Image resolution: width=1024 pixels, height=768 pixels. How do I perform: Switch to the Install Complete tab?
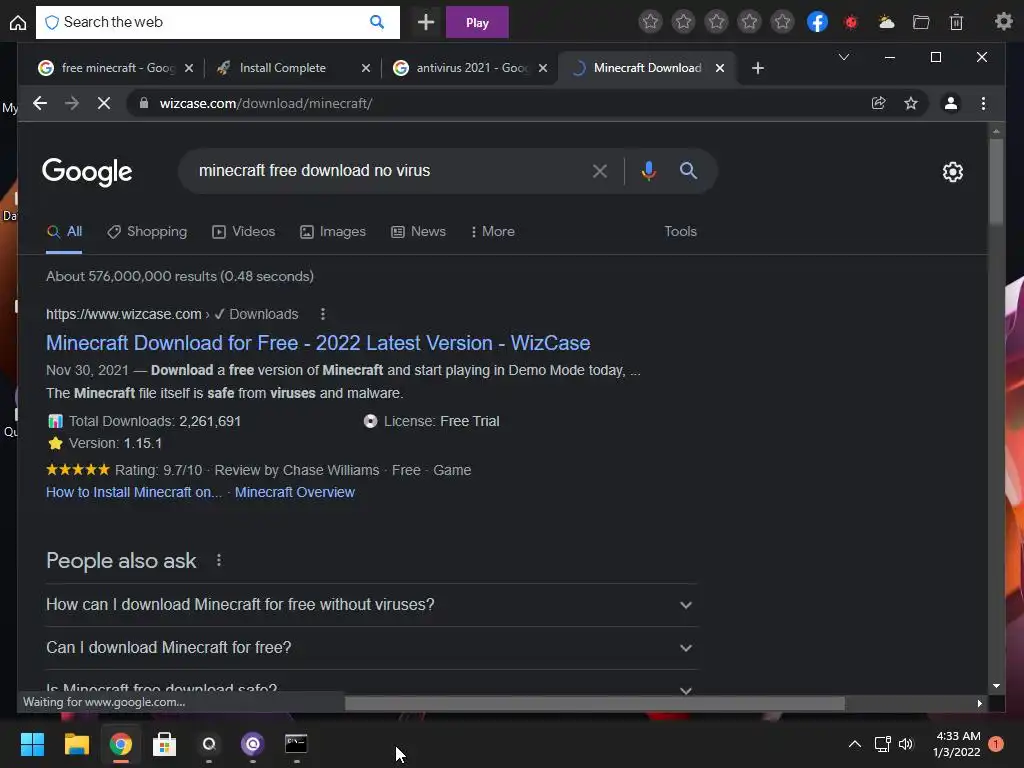tap(282, 68)
